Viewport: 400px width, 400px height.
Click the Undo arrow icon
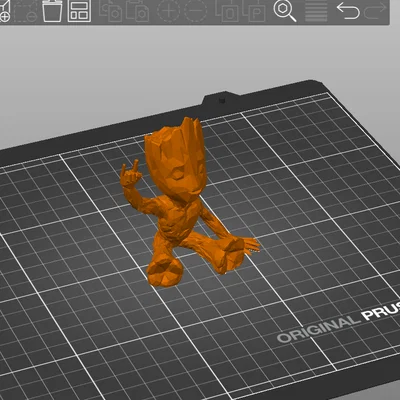[348, 11]
